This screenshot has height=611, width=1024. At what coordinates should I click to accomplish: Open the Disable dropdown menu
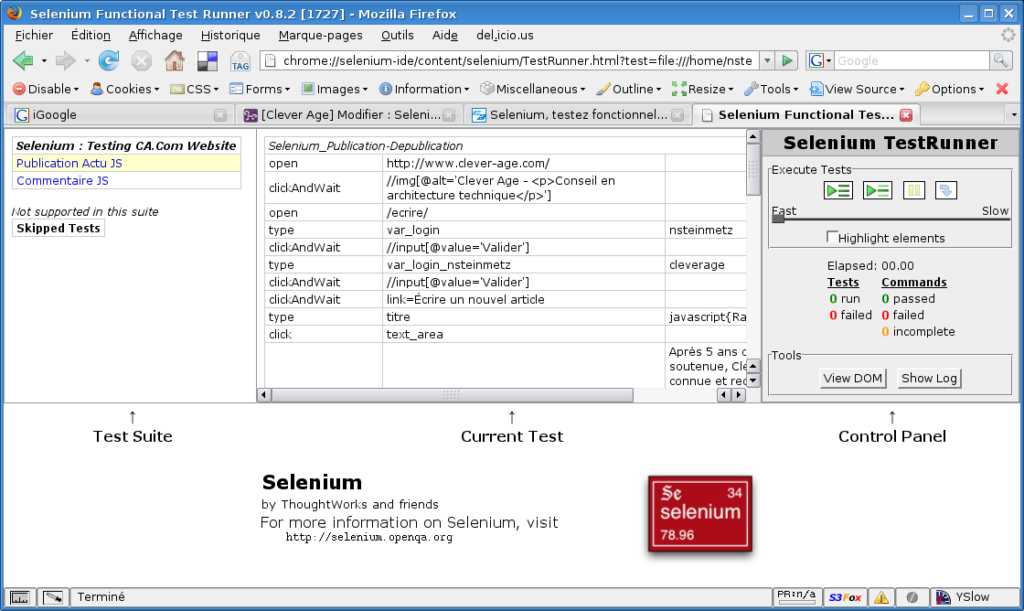coord(46,89)
